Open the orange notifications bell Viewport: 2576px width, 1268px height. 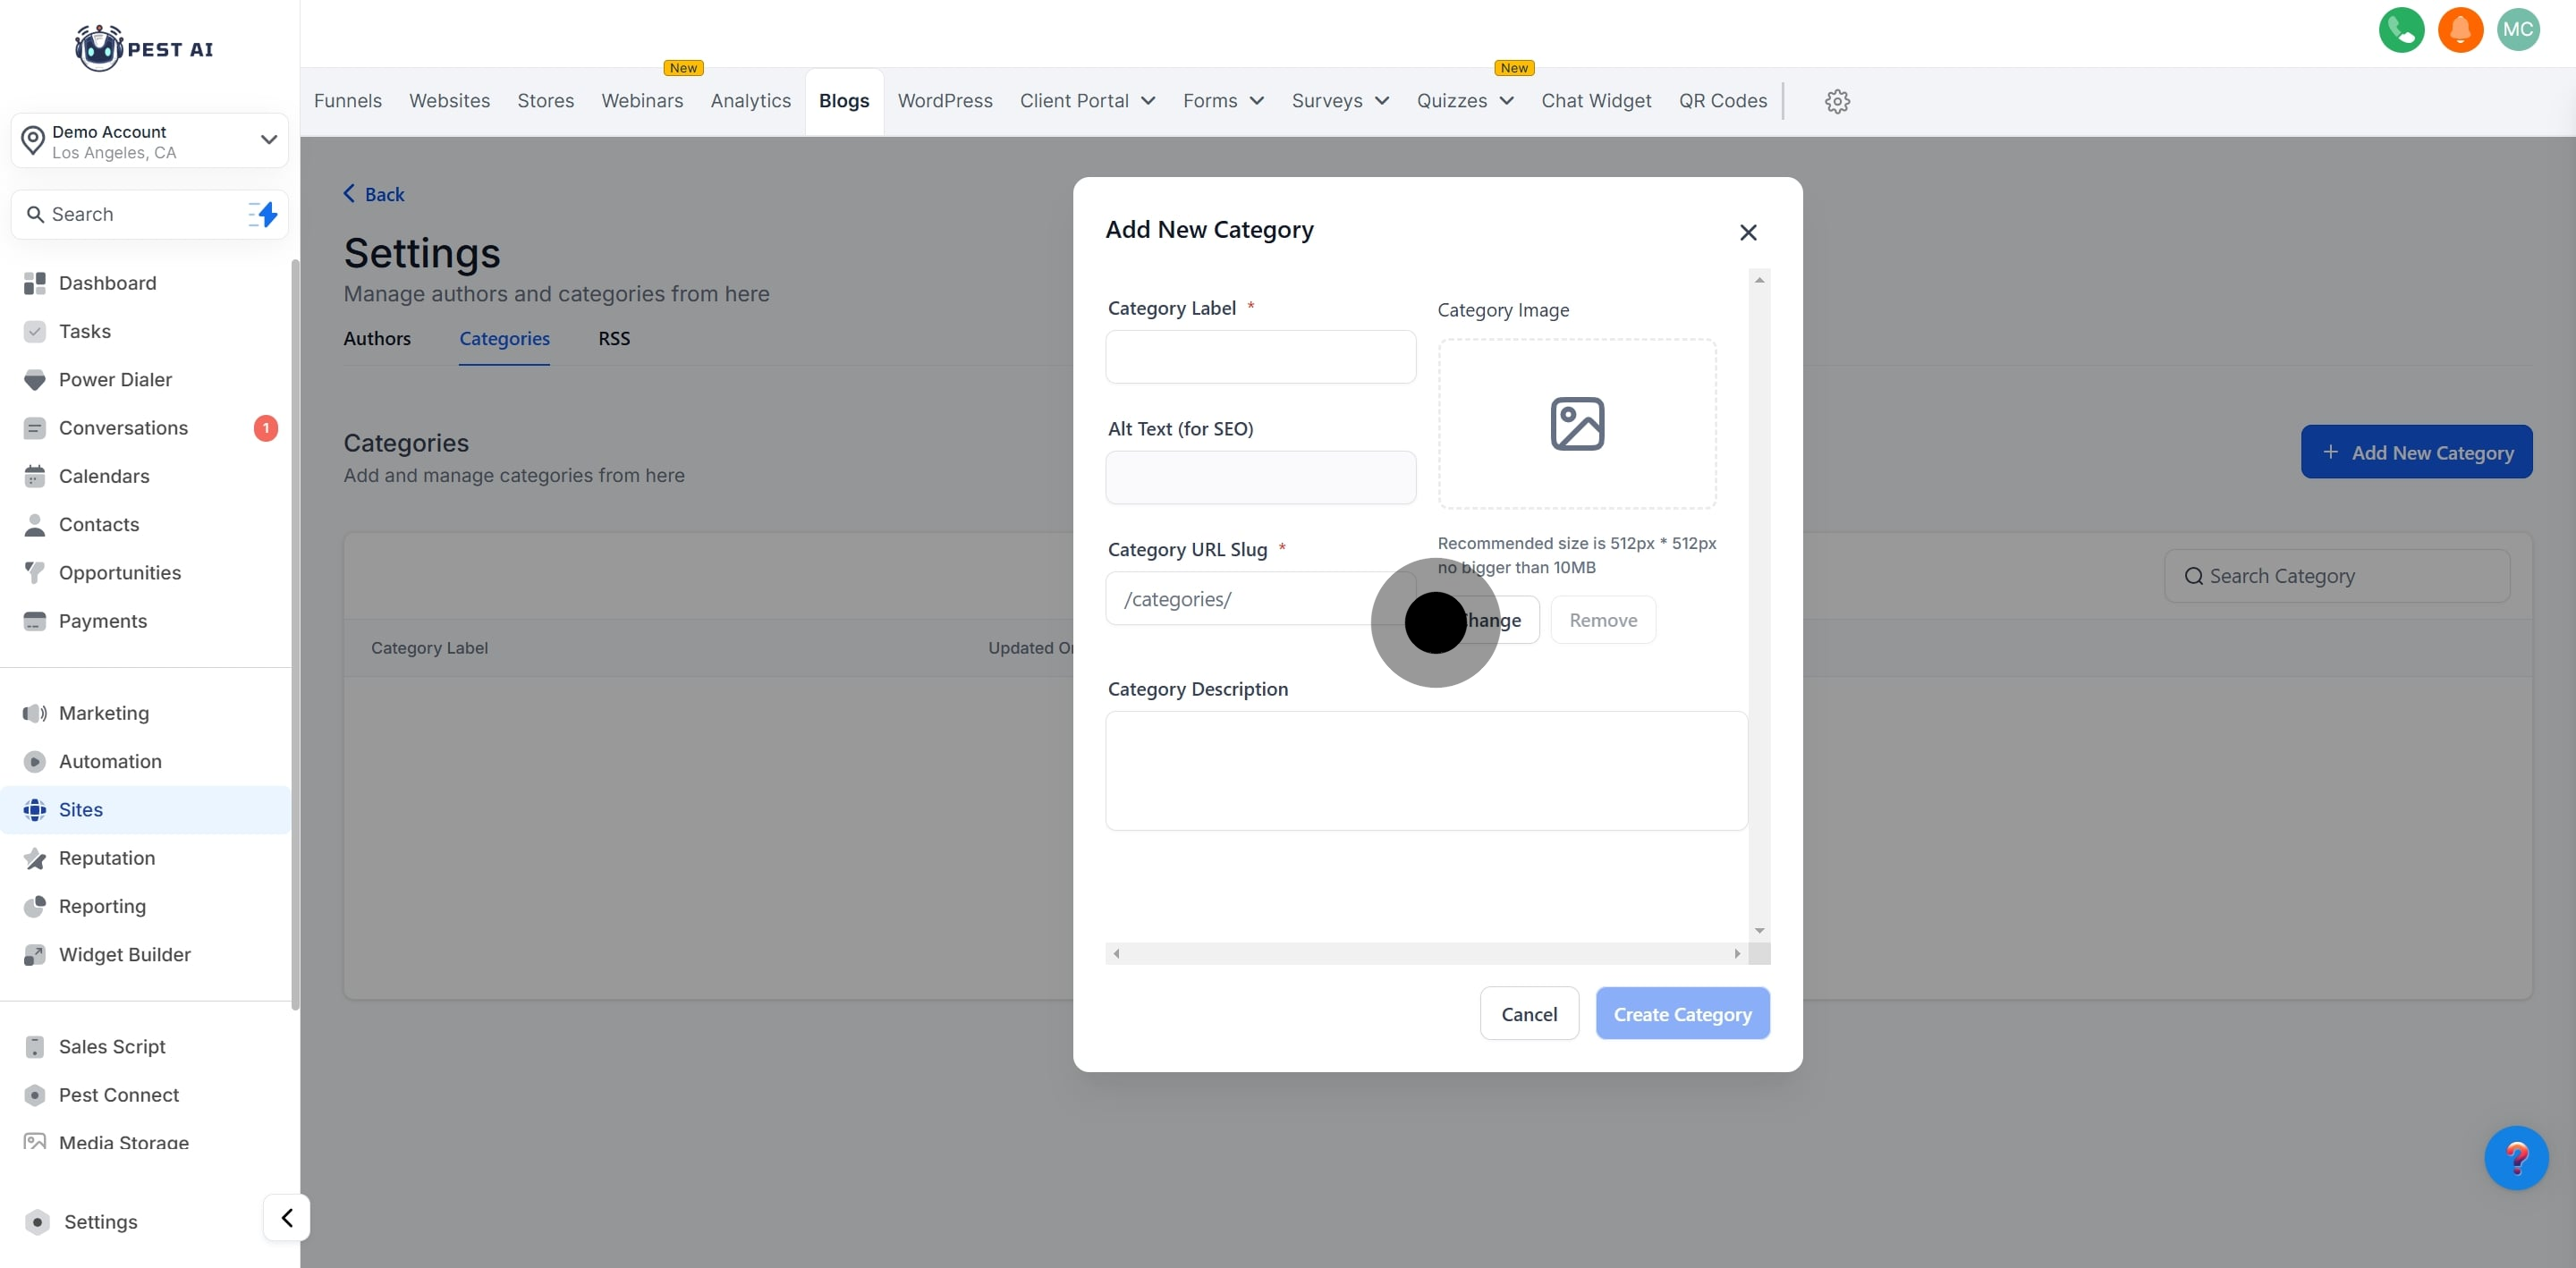2460,30
